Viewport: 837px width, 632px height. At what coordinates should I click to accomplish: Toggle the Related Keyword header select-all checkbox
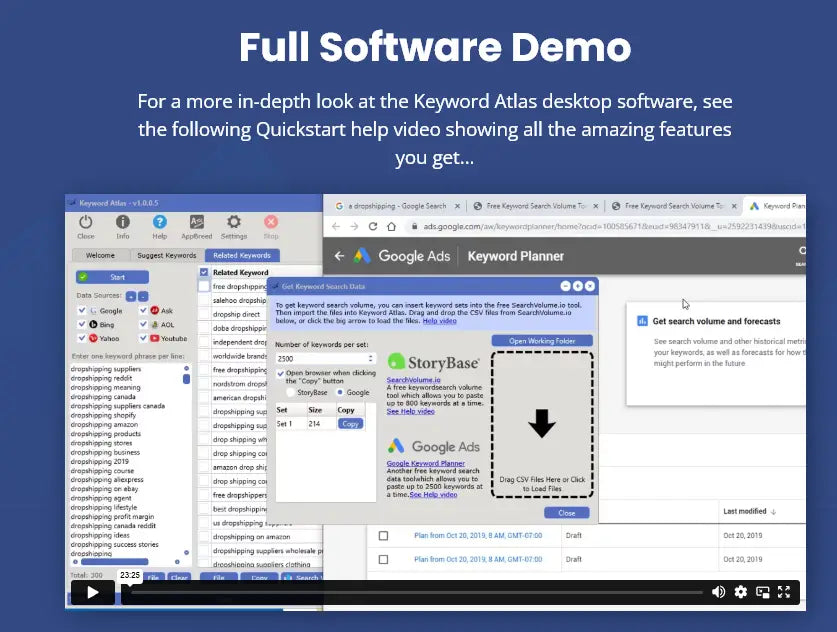tap(204, 272)
